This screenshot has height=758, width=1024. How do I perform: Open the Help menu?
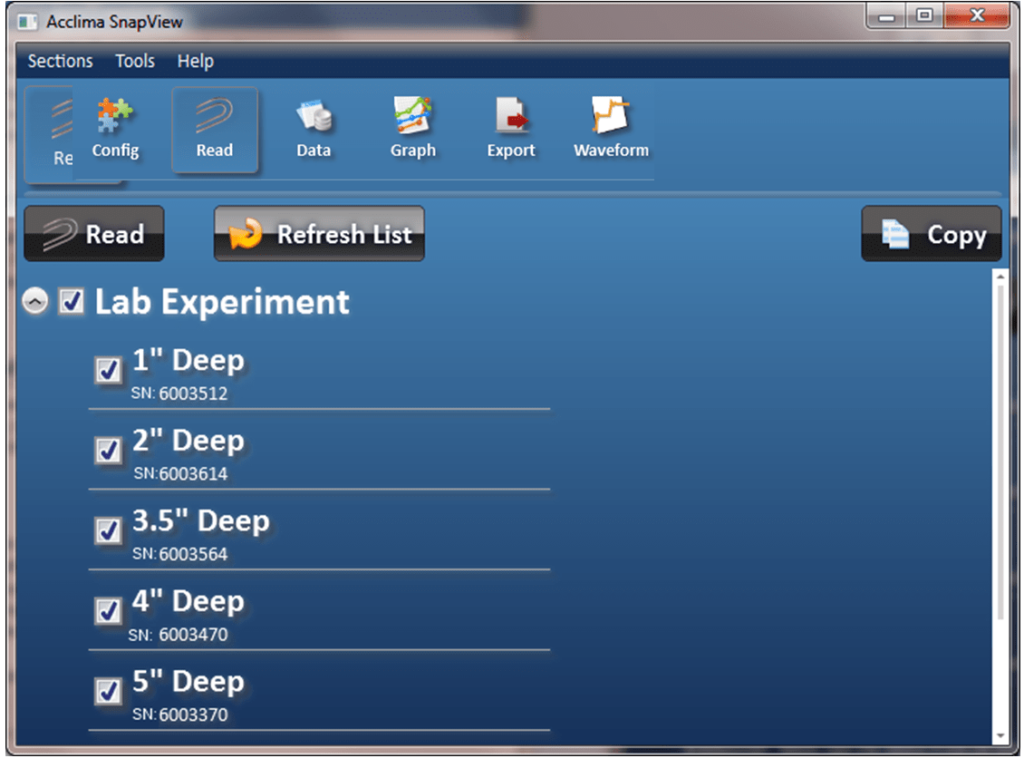pos(195,61)
